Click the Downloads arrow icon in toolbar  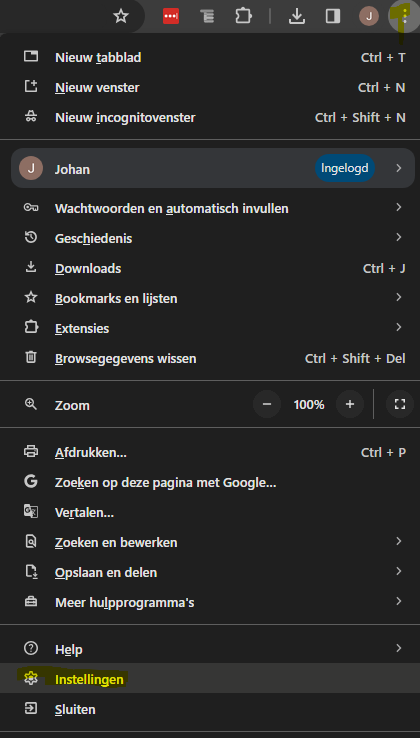[296, 16]
